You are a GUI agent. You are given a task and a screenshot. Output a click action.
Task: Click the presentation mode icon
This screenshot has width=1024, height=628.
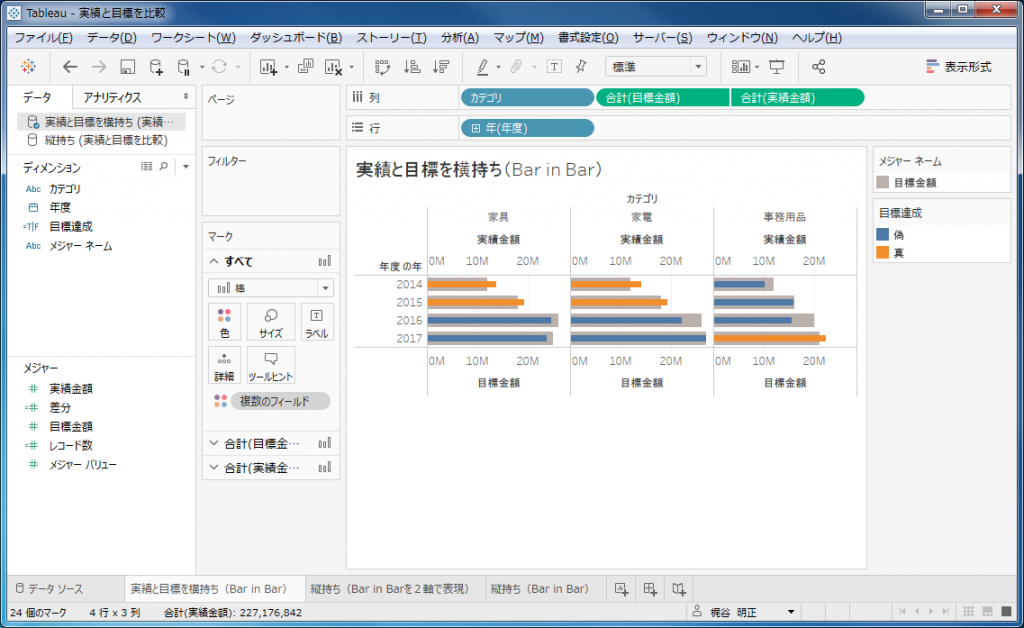pos(777,67)
